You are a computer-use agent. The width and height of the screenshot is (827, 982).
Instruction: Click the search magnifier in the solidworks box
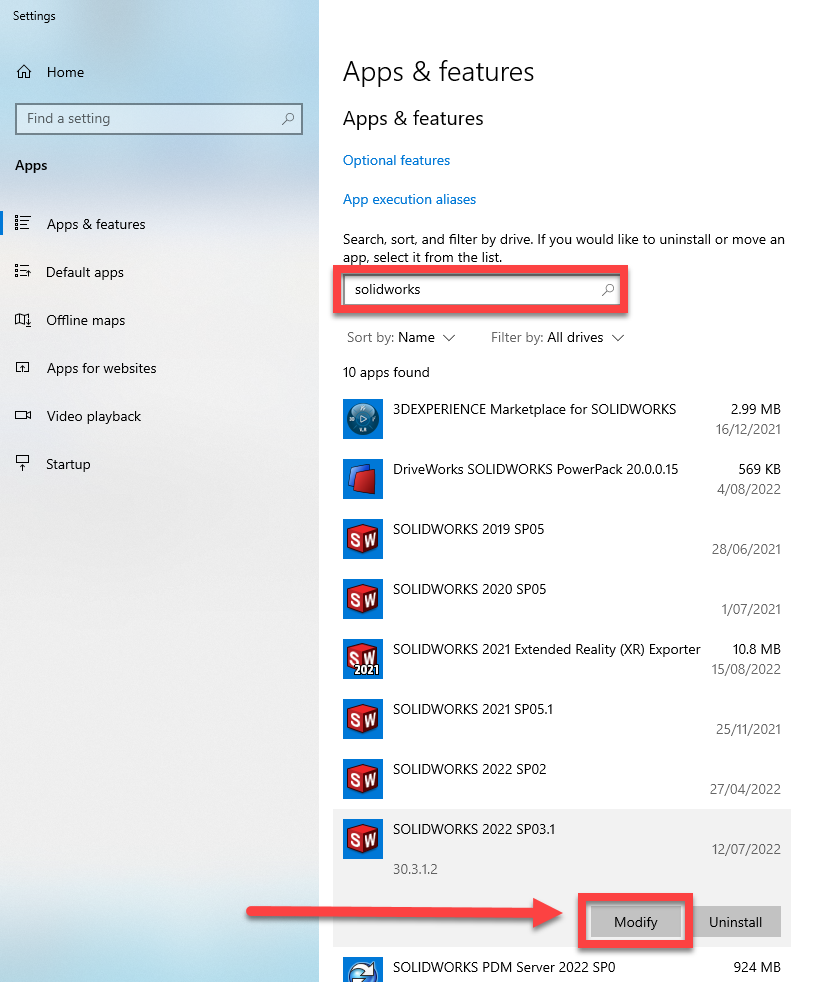click(608, 289)
